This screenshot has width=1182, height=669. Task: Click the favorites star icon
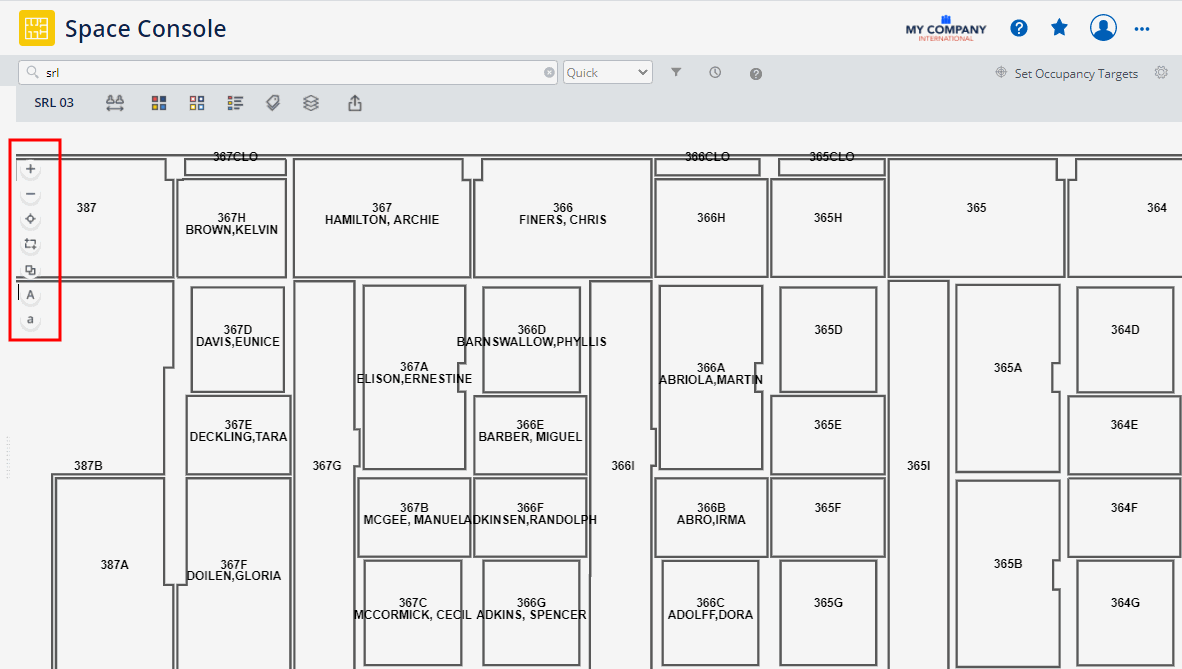pos(1059,27)
